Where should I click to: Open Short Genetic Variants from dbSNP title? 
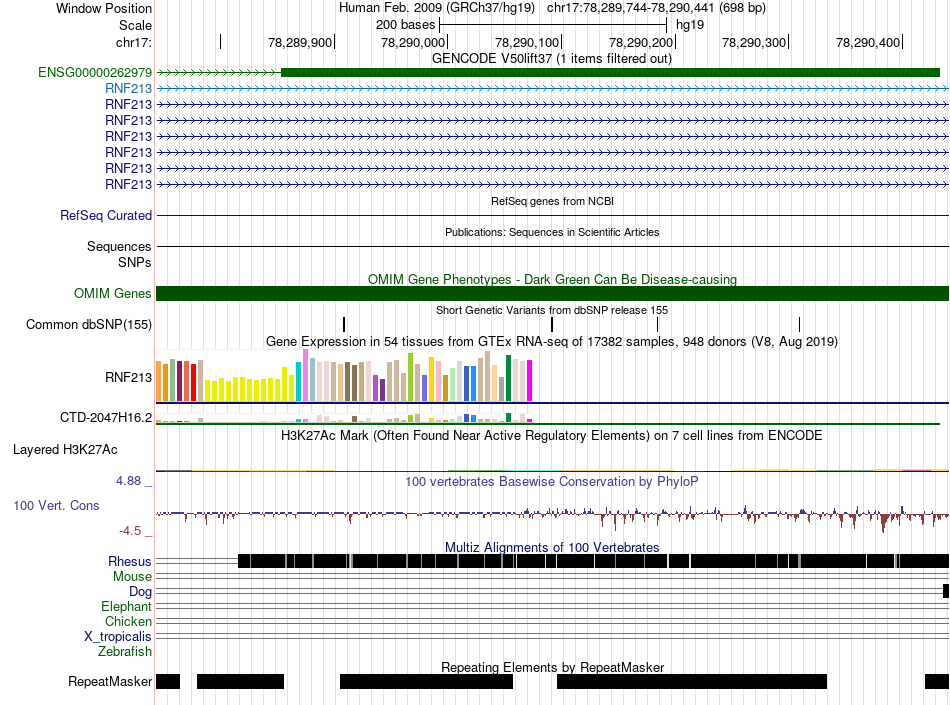click(x=552, y=310)
